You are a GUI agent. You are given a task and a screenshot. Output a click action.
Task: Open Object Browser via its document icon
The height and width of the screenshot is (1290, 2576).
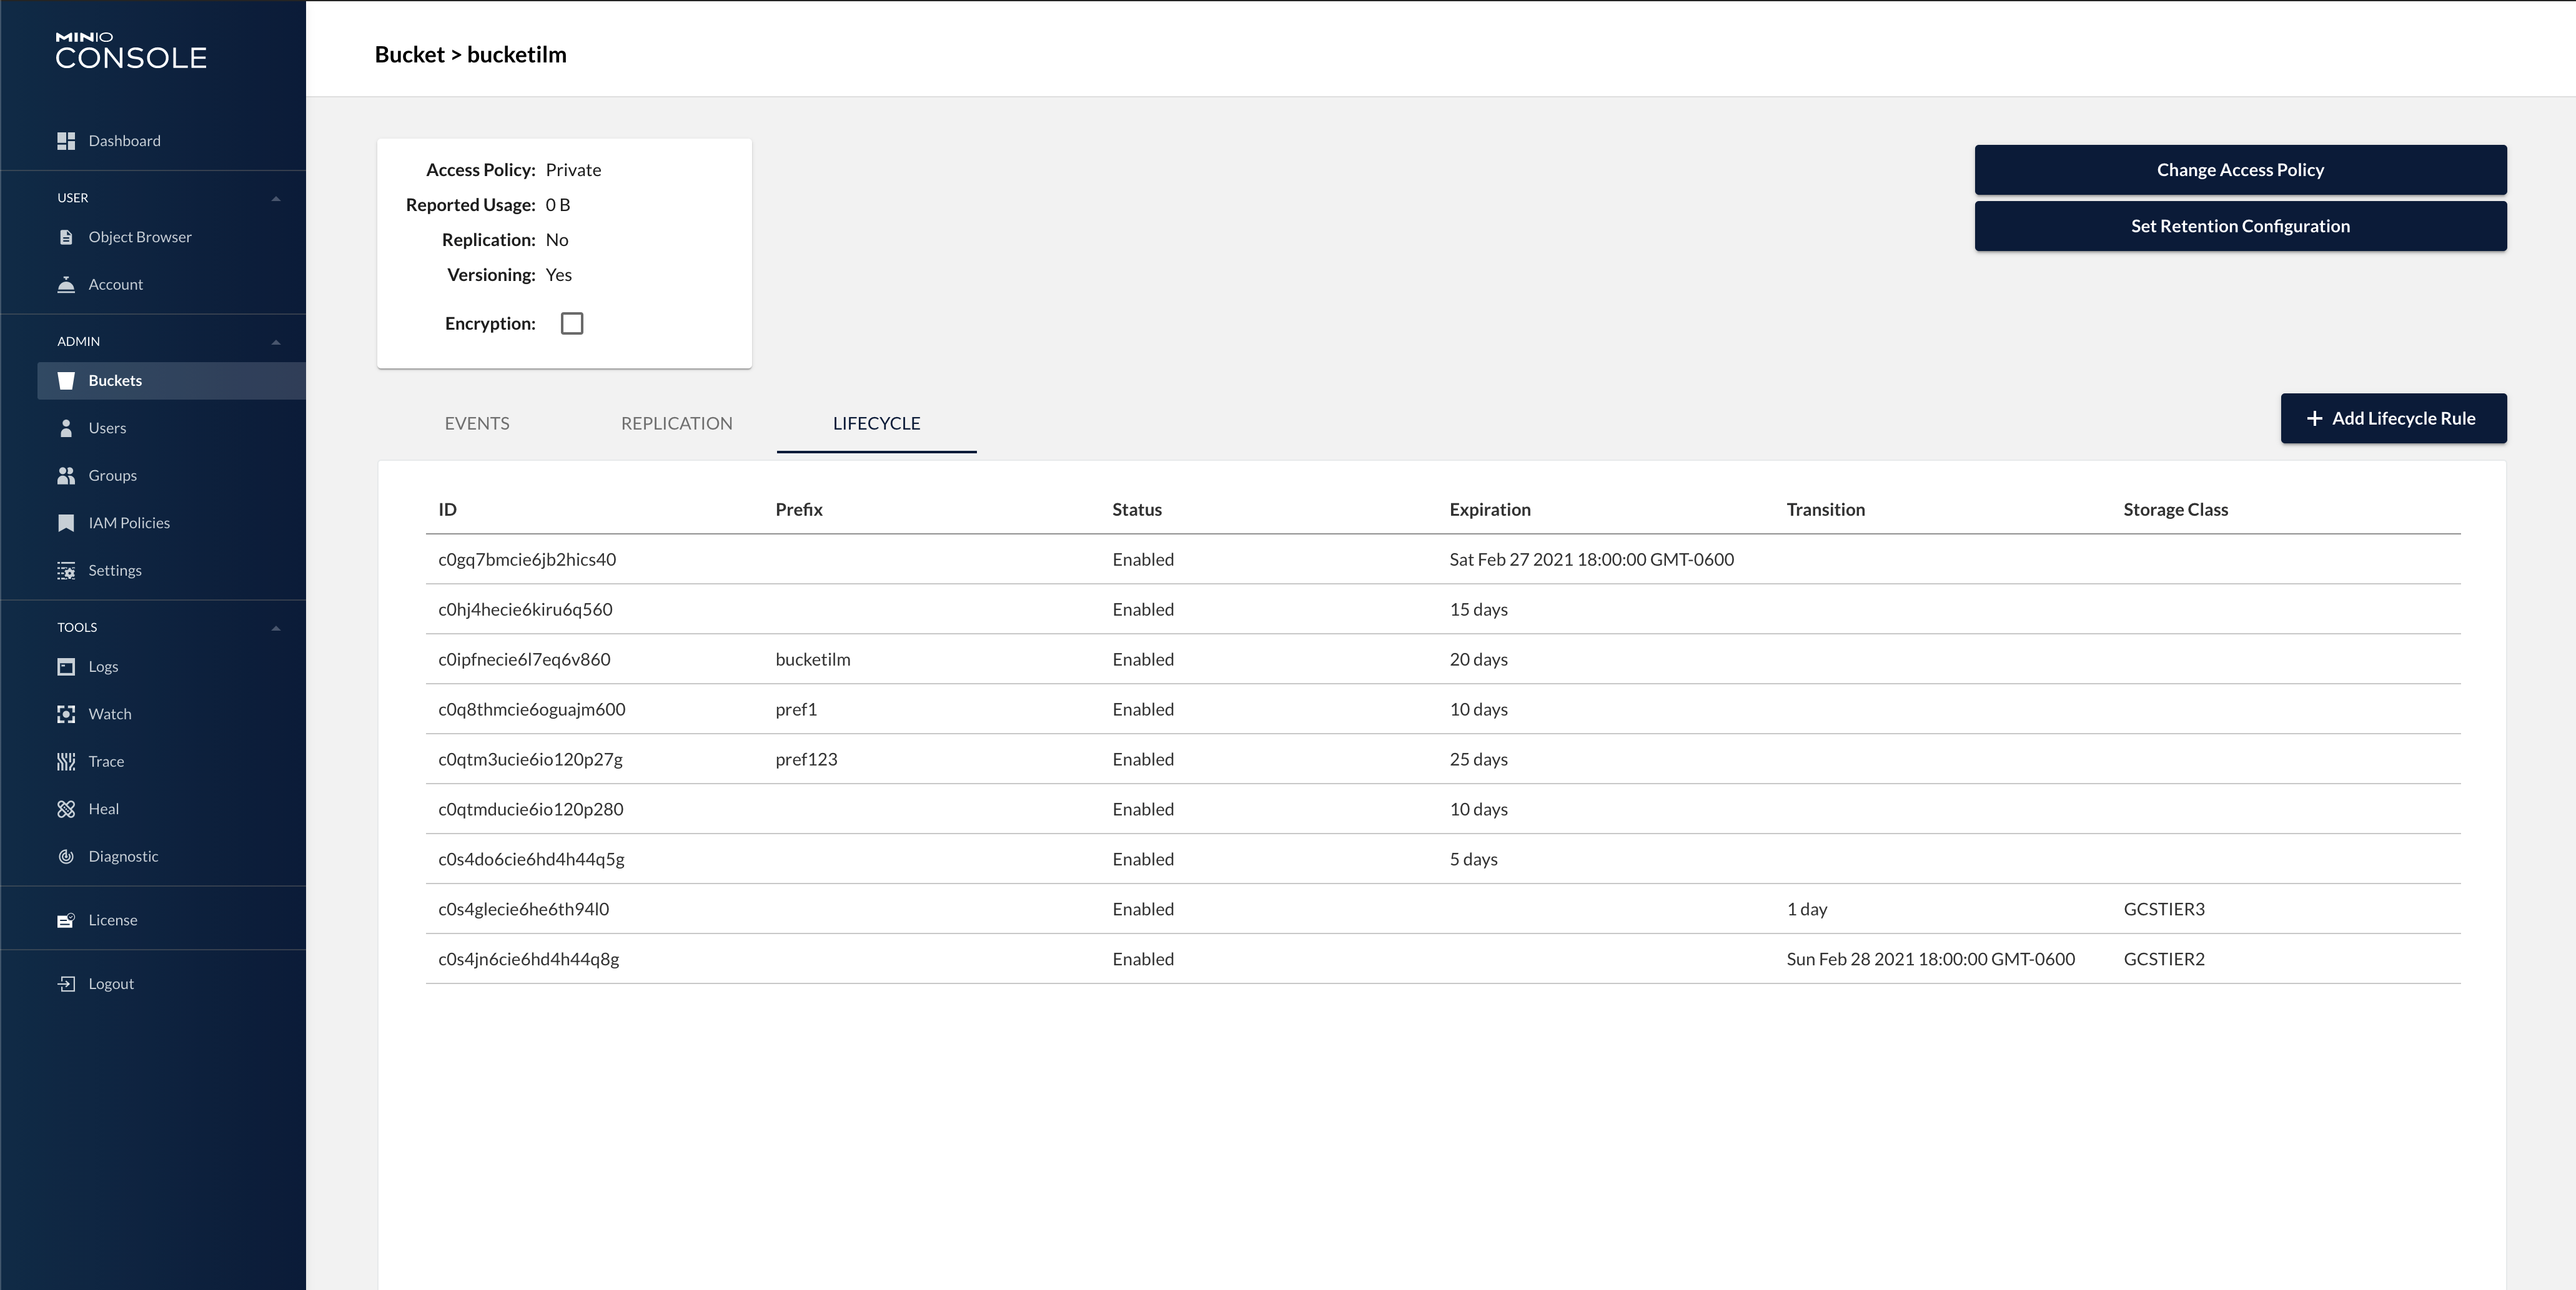[66, 237]
